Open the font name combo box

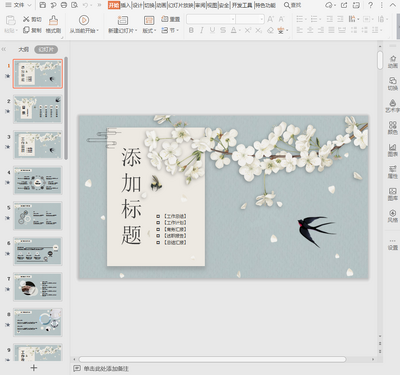[211, 19]
